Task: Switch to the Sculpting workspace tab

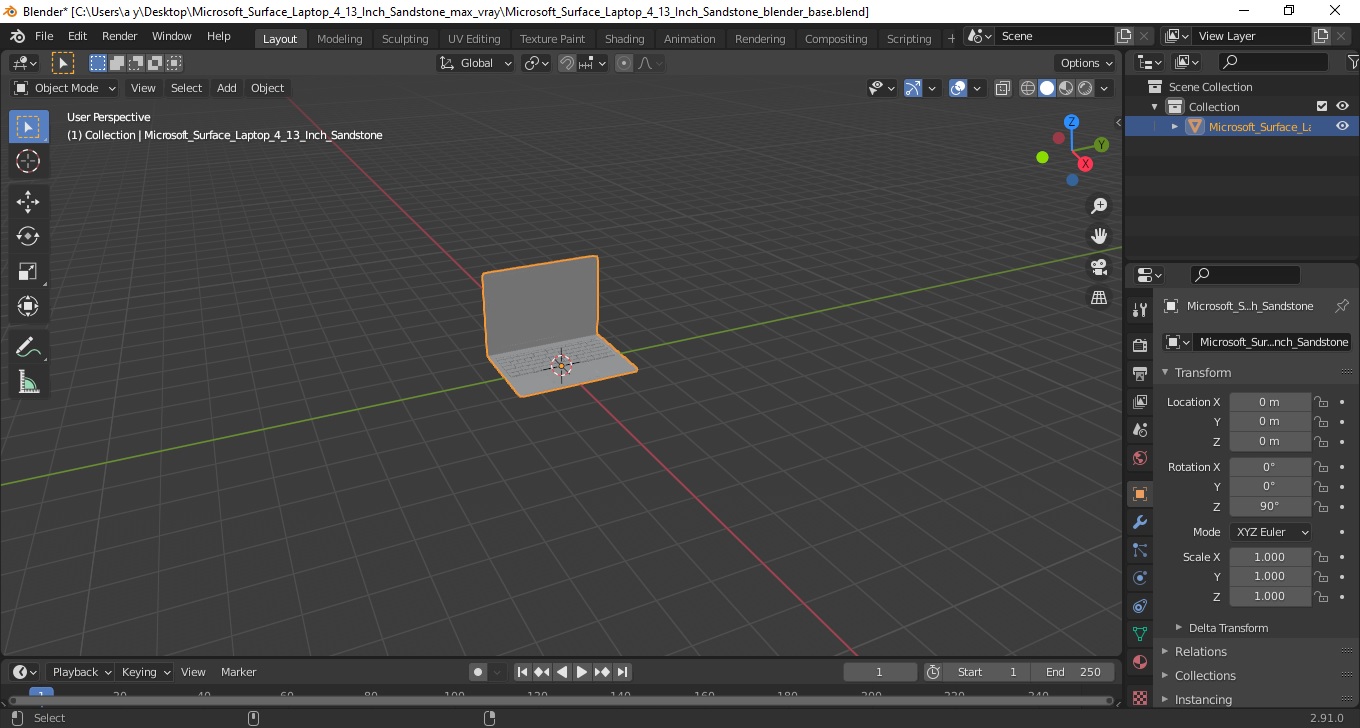Action: point(405,38)
